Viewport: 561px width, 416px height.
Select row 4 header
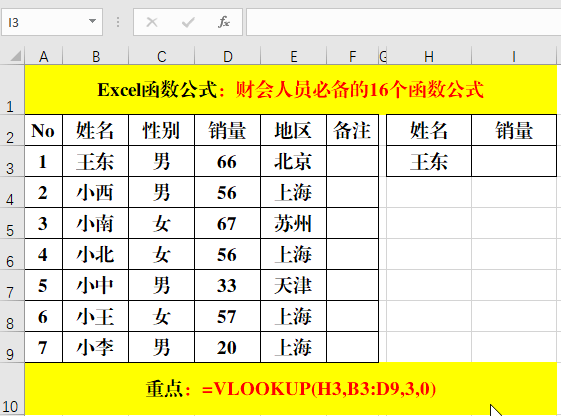[12, 192]
